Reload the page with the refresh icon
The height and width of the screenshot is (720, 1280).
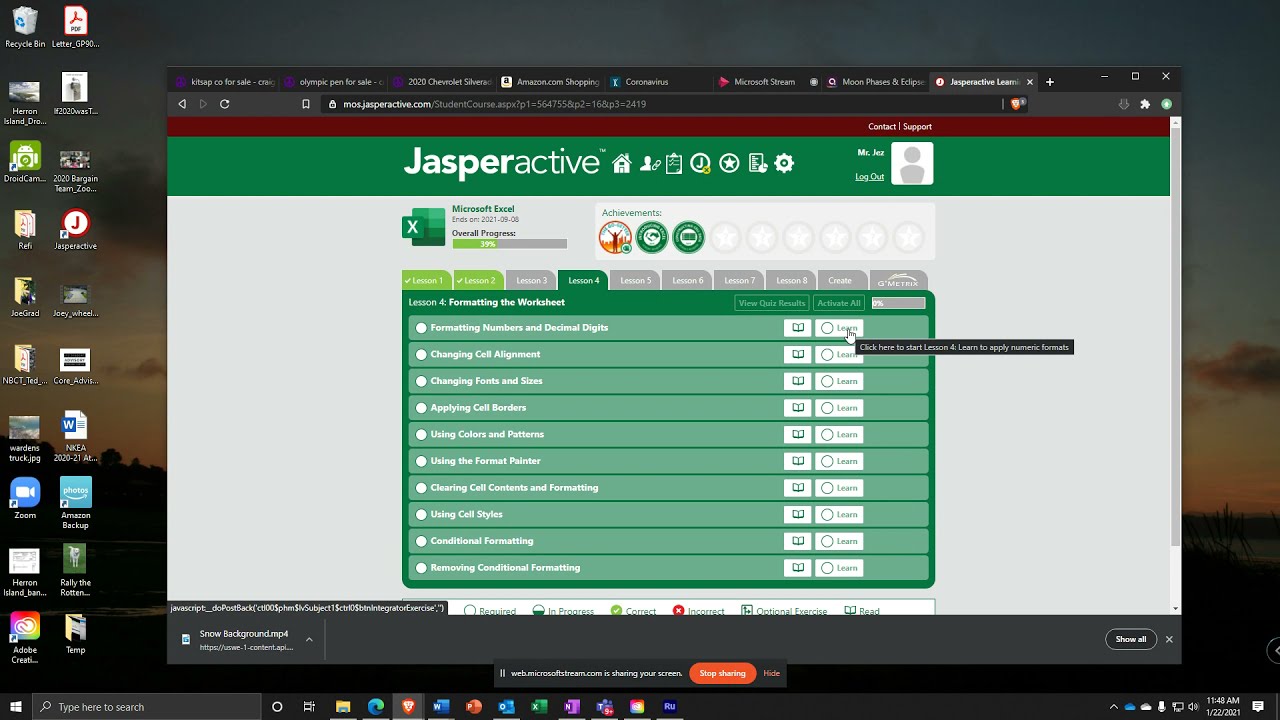click(225, 104)
